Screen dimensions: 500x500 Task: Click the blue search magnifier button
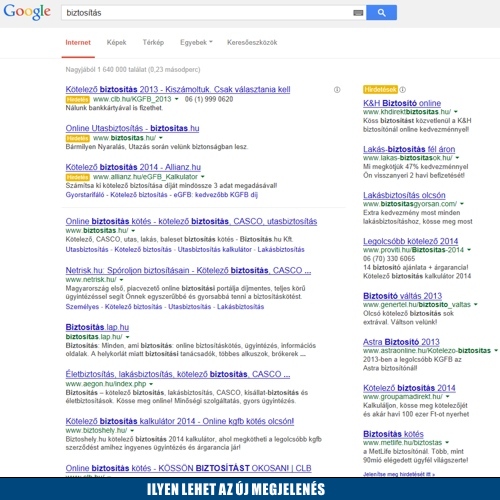pos(381,13)
